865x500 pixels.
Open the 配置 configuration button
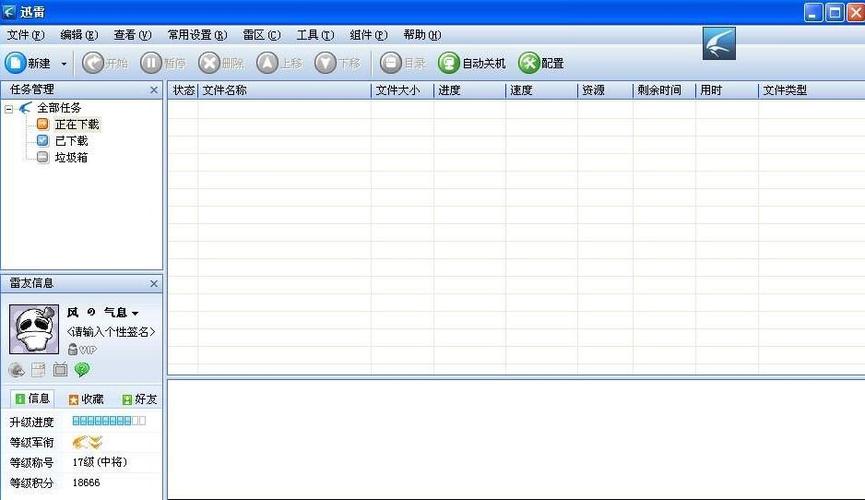click(x=541, y=63)
